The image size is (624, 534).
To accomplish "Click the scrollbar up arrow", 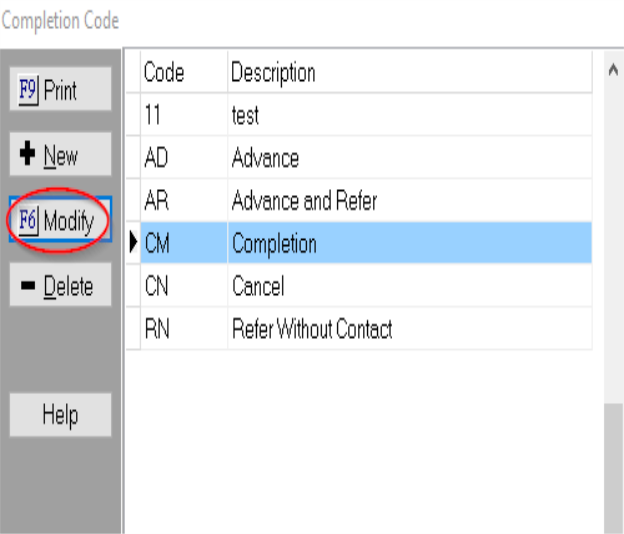I will click(612, 71).
